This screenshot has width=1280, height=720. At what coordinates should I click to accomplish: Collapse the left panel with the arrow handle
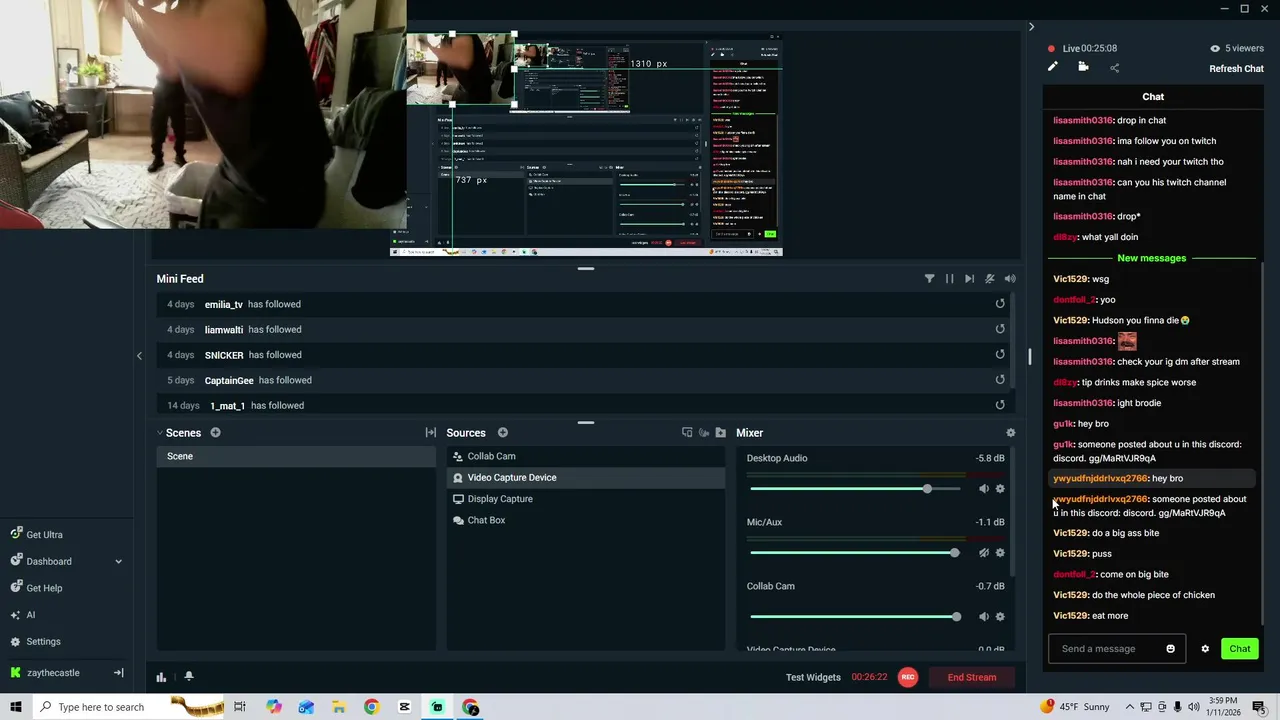pyautogui.click(x=139, y=355)
